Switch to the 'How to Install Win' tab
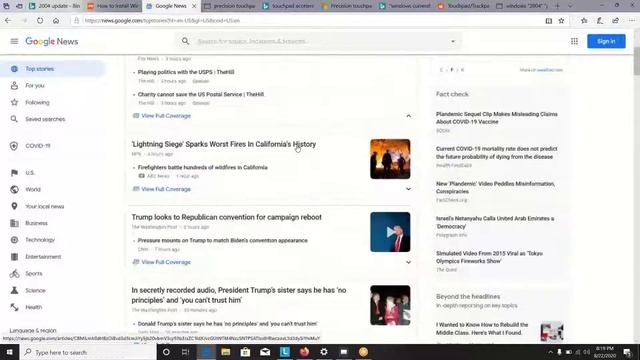The height and width of the screenshot is (360, 640). [x=113, y=6]
